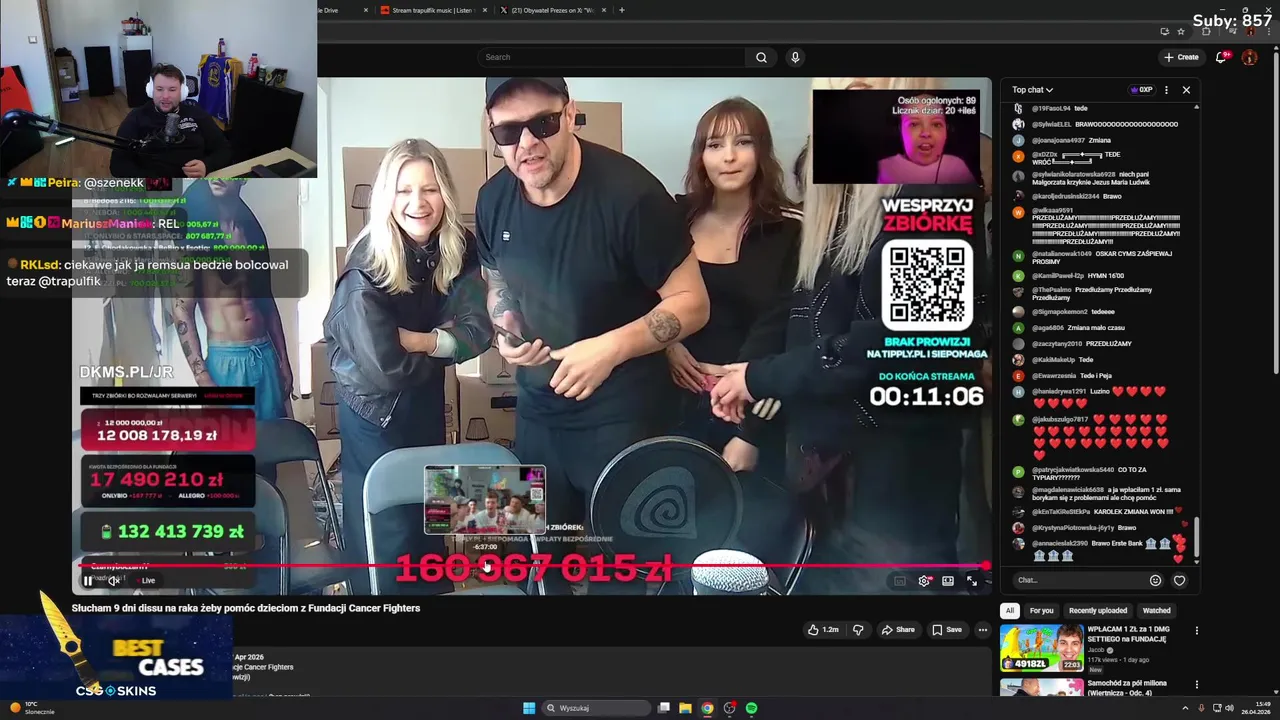Dislike the video
Viewport: 1280px width, 720px height.
pyautogui.click(x=857, y=630)
